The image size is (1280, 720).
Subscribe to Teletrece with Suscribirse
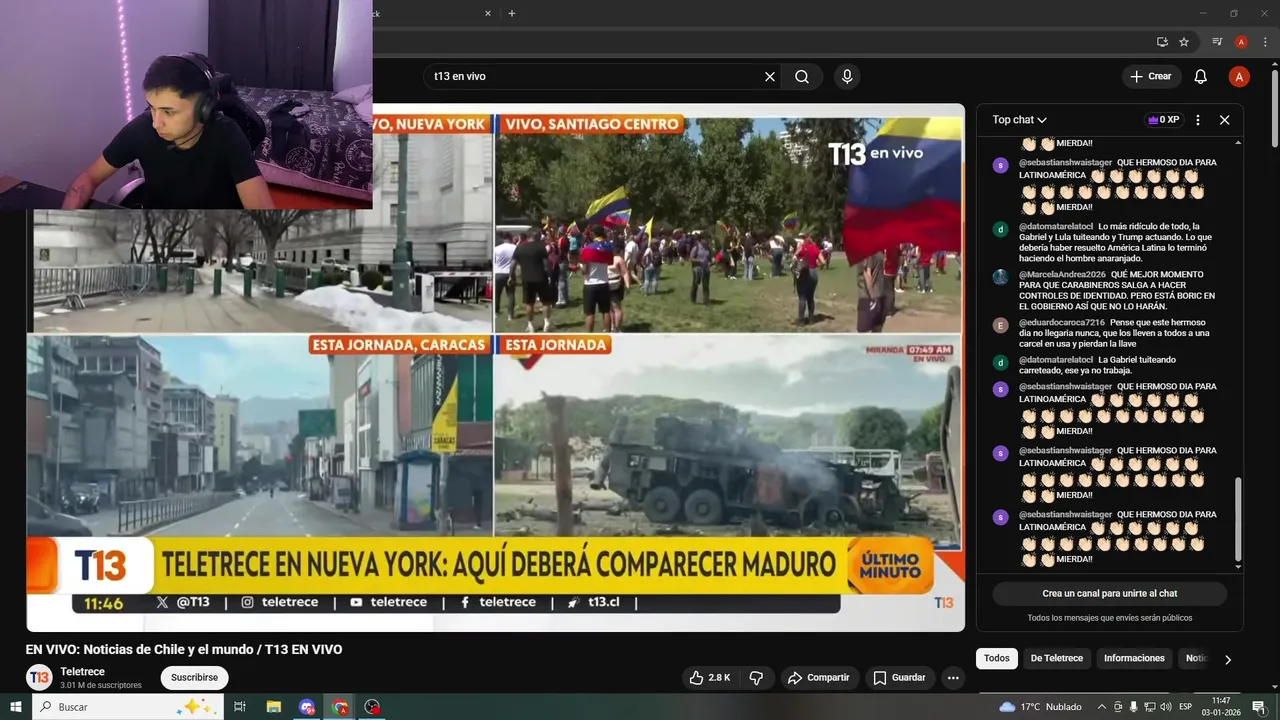pos(194,678)
